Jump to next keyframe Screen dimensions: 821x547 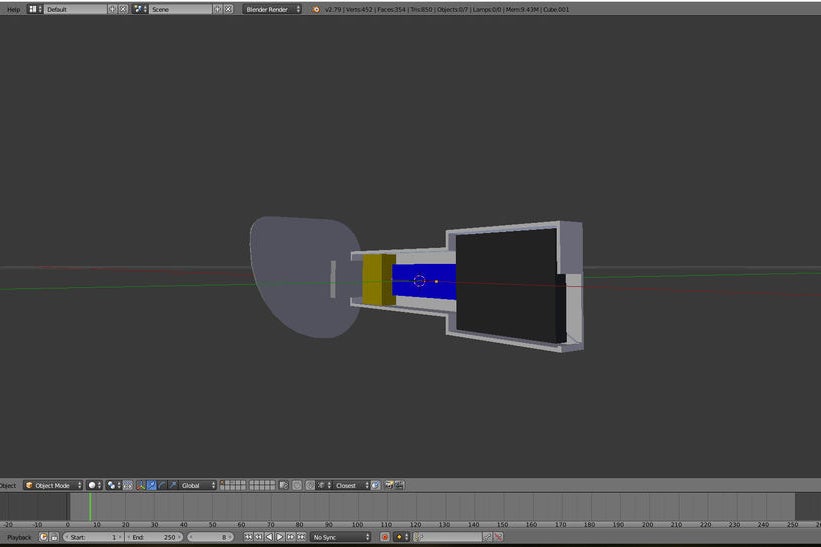tap(291, 537)
